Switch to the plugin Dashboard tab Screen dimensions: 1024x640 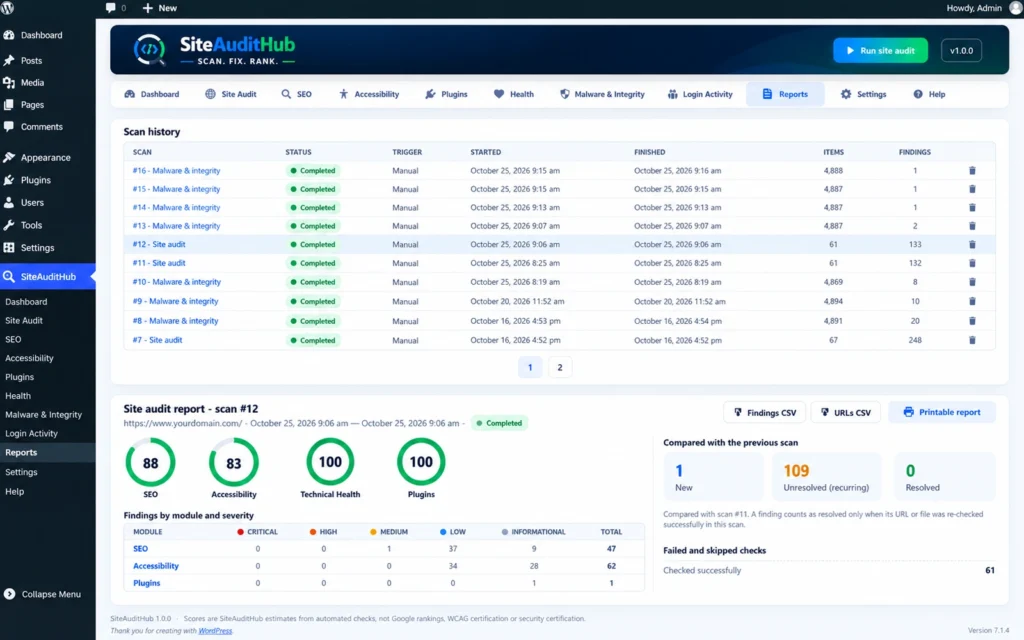152,94
